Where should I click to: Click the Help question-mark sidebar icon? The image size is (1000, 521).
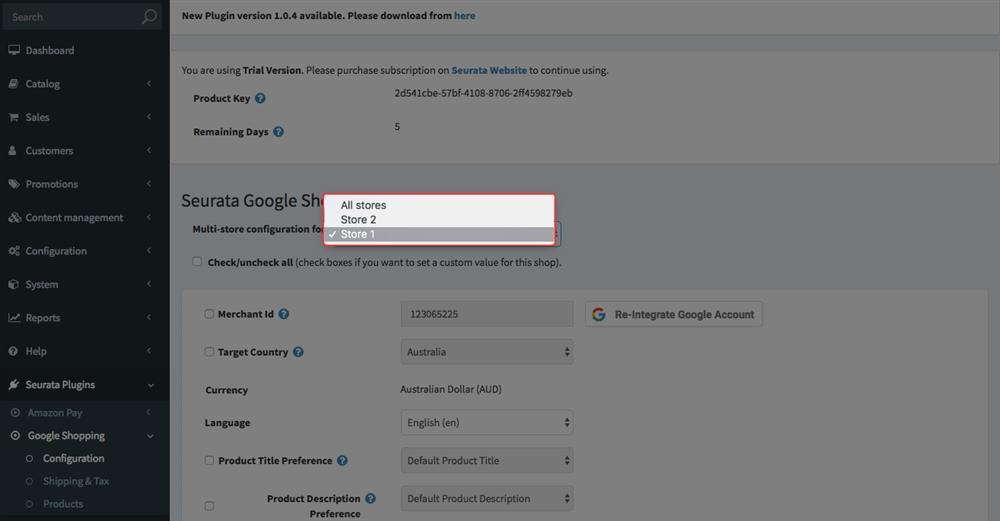coord(13,351)
